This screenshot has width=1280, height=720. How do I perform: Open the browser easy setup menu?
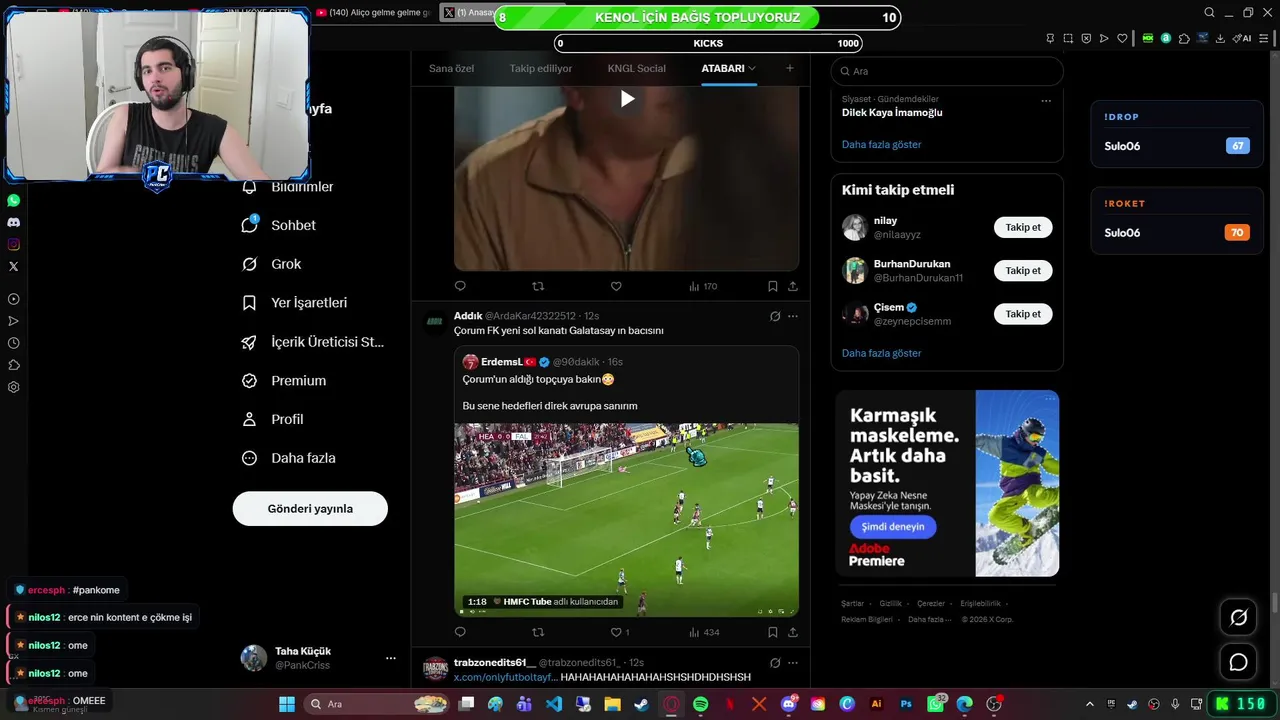tap(1266, 38)
